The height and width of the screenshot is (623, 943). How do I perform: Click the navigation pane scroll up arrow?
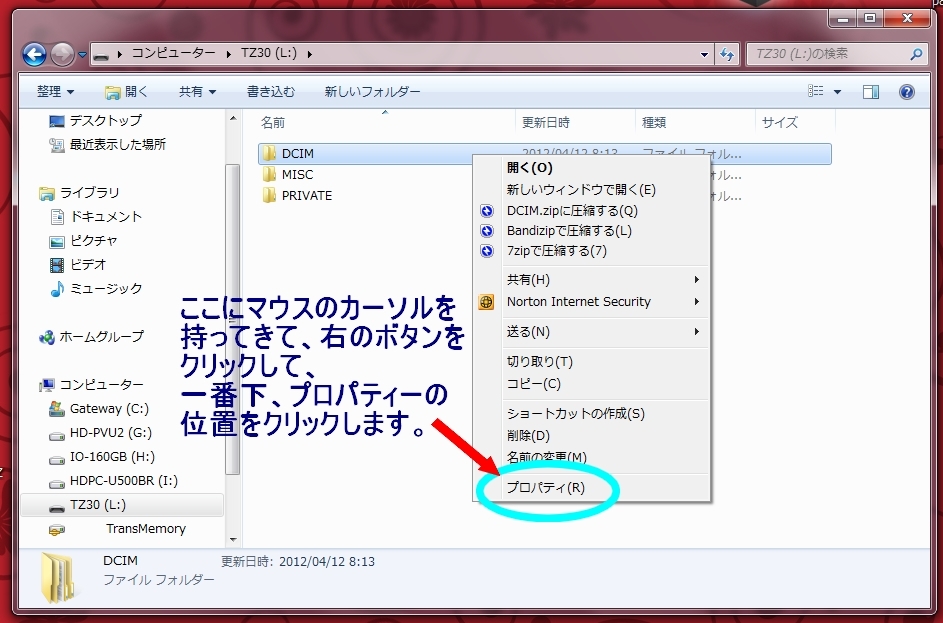(x=233, y=119)
